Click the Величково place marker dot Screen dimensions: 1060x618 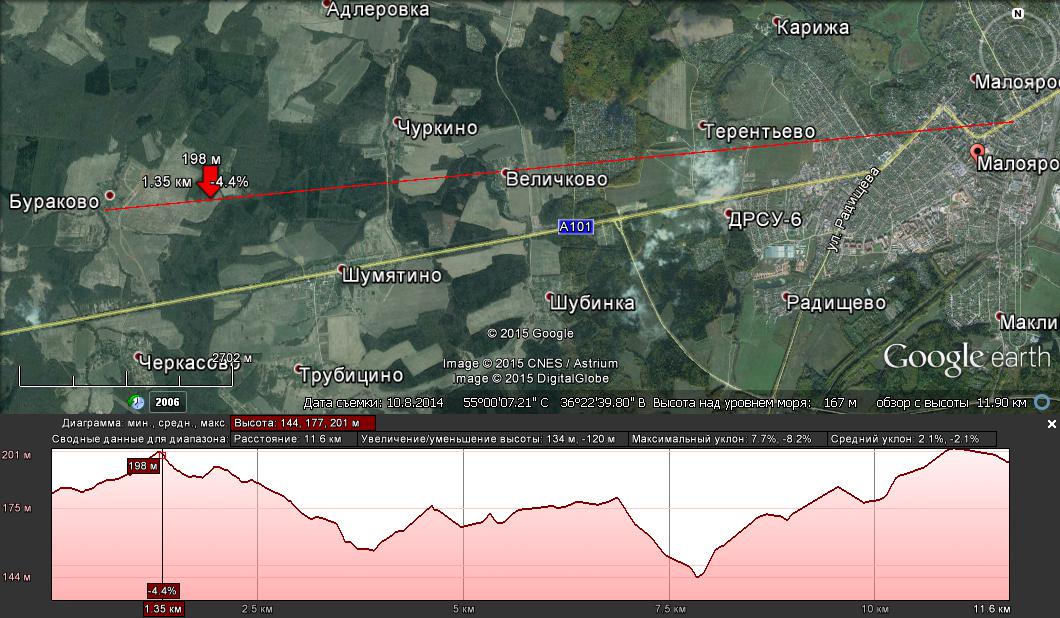[504, 173]
